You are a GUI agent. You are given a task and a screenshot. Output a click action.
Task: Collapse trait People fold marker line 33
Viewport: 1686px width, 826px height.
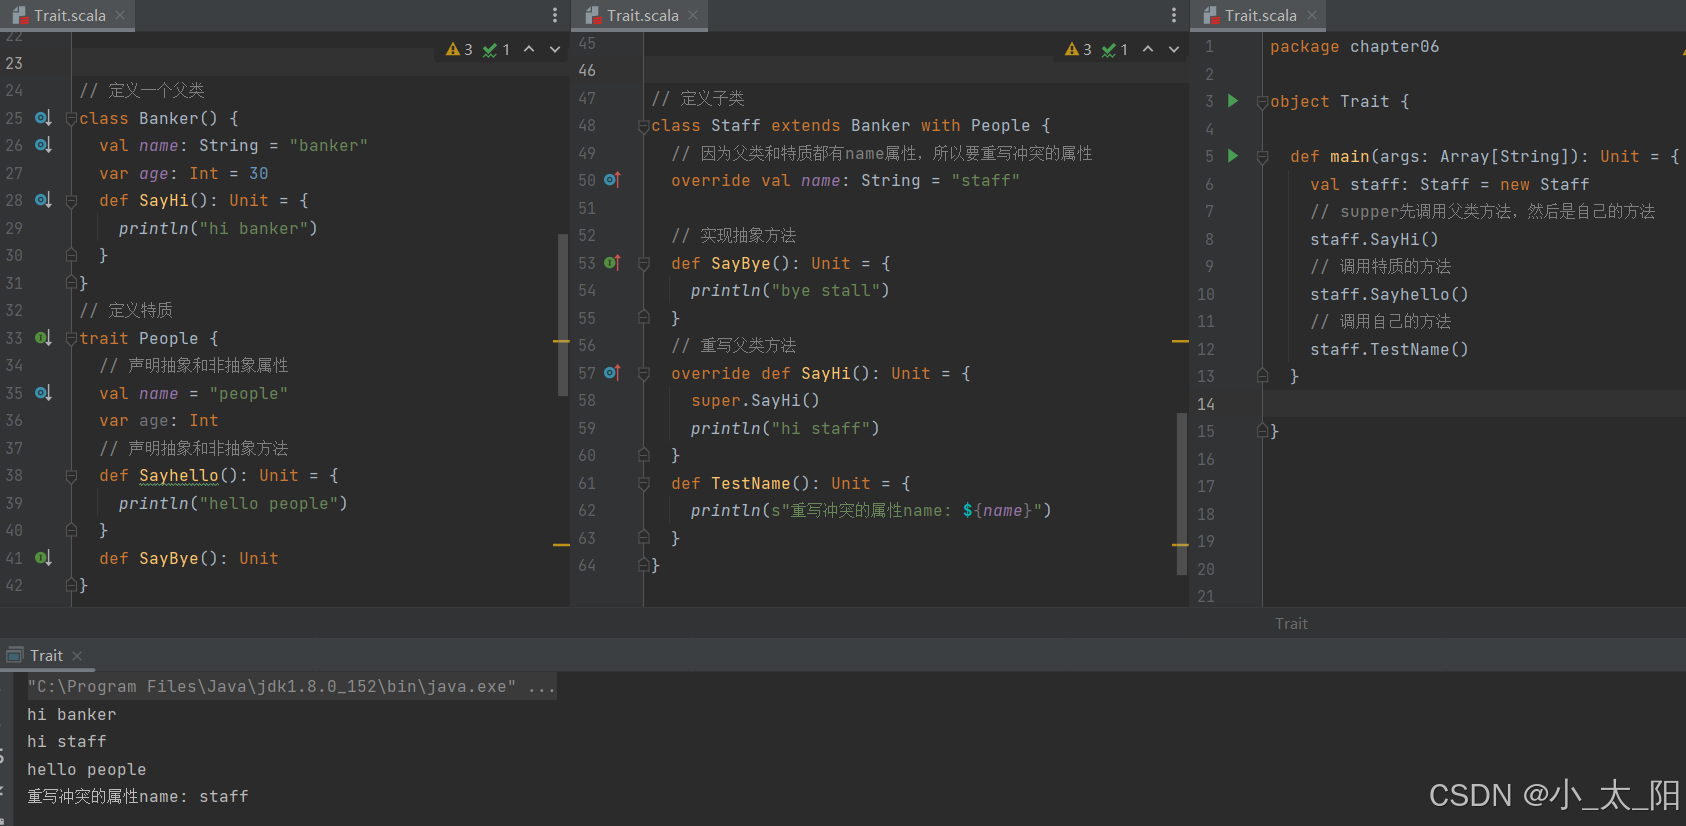tap(71, 338)
